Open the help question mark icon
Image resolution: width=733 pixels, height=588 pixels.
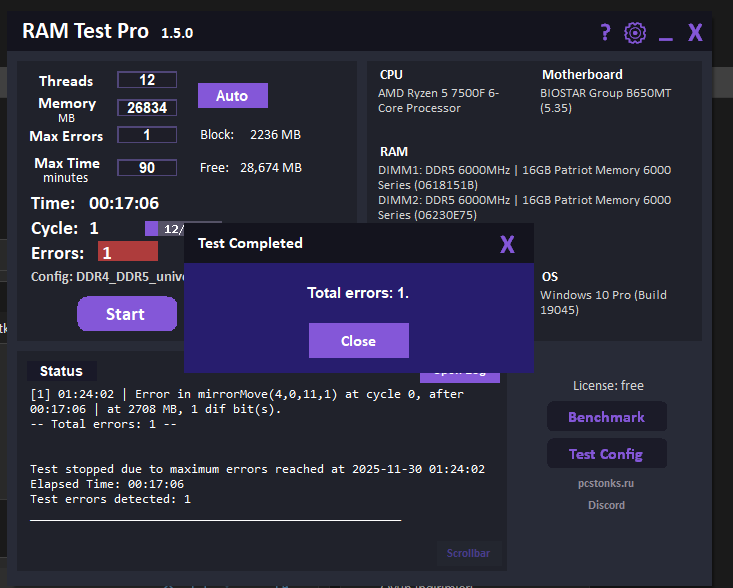coord(605,32)
